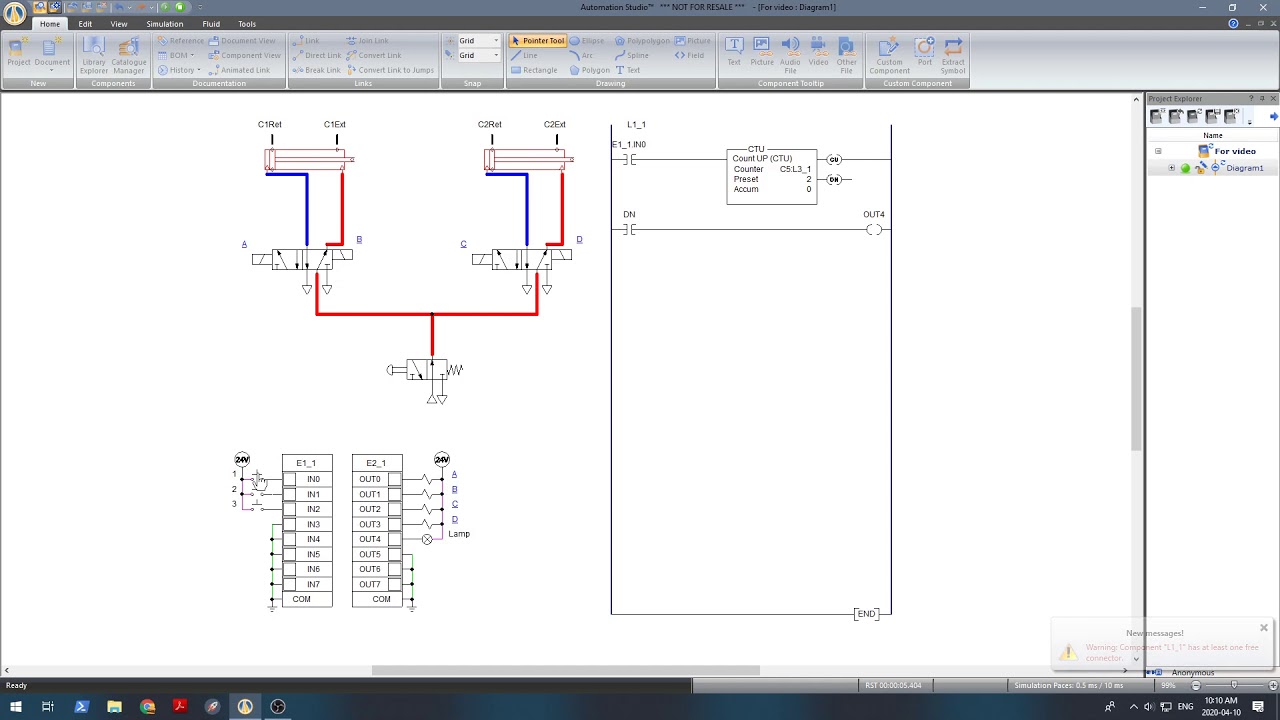The image size is (1280, 720).
Task: Select the Arc drawing tool
Action: click(x=581, y=56)
